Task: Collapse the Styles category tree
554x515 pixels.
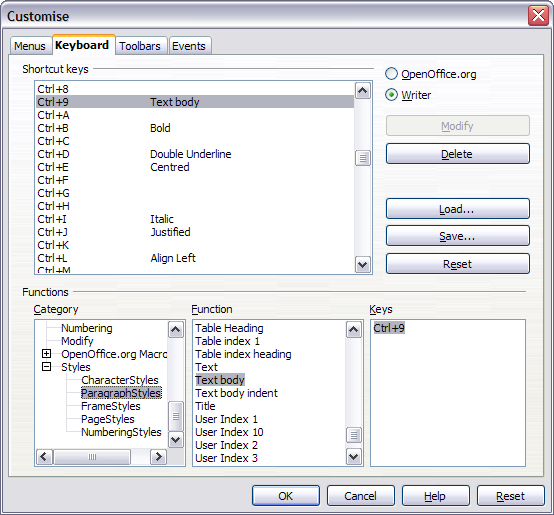Action: tap(46, 367)
